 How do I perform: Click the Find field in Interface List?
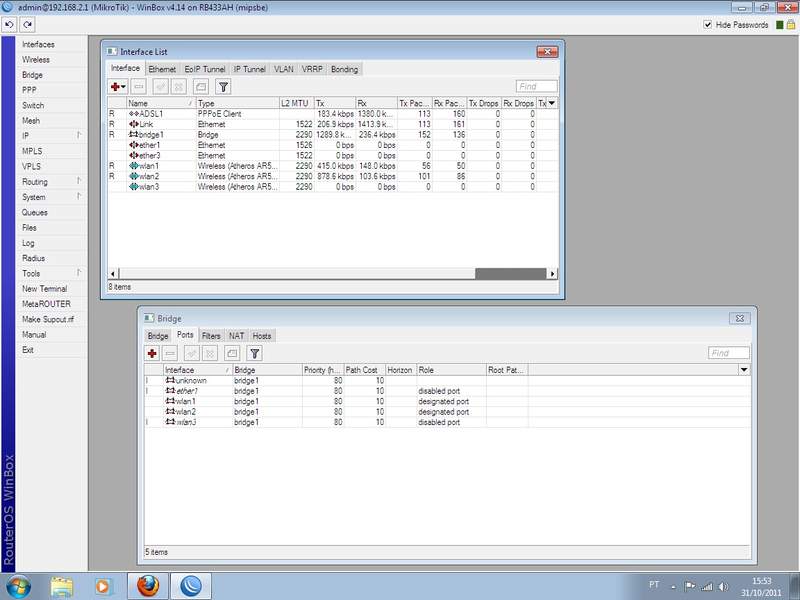536,86
